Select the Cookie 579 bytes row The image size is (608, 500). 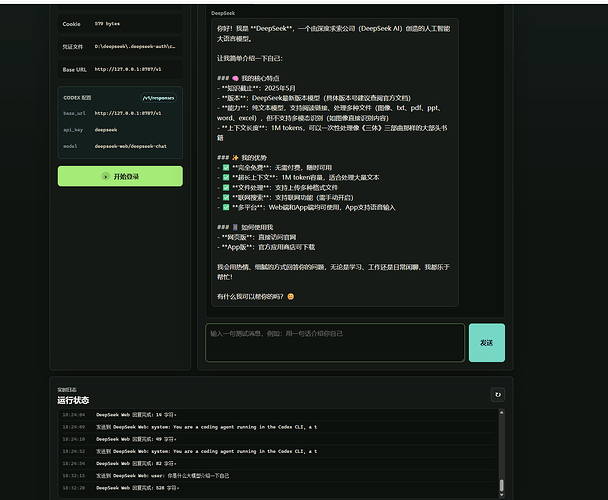(120, 24)
